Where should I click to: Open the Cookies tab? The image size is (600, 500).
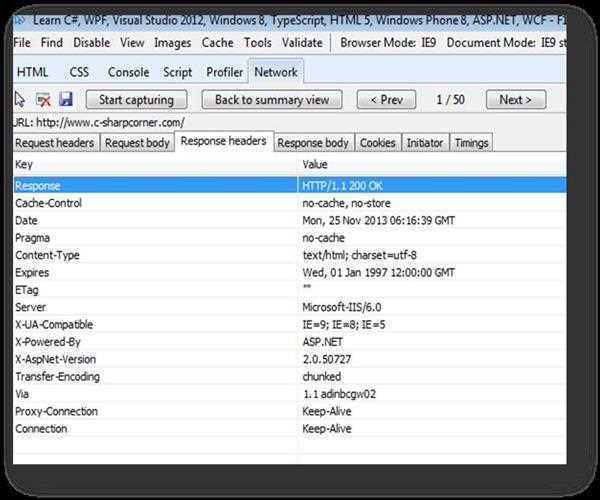(377, 143)
